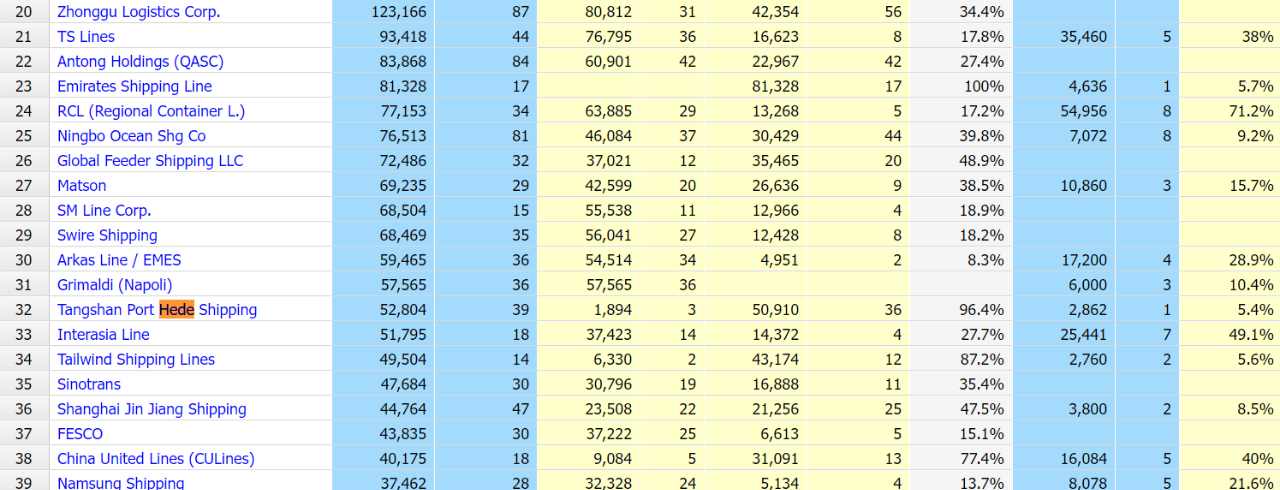This screenshot has height=490, width=1280.
Task: Click total TEU value 69,235
Action: coord(402,186)
